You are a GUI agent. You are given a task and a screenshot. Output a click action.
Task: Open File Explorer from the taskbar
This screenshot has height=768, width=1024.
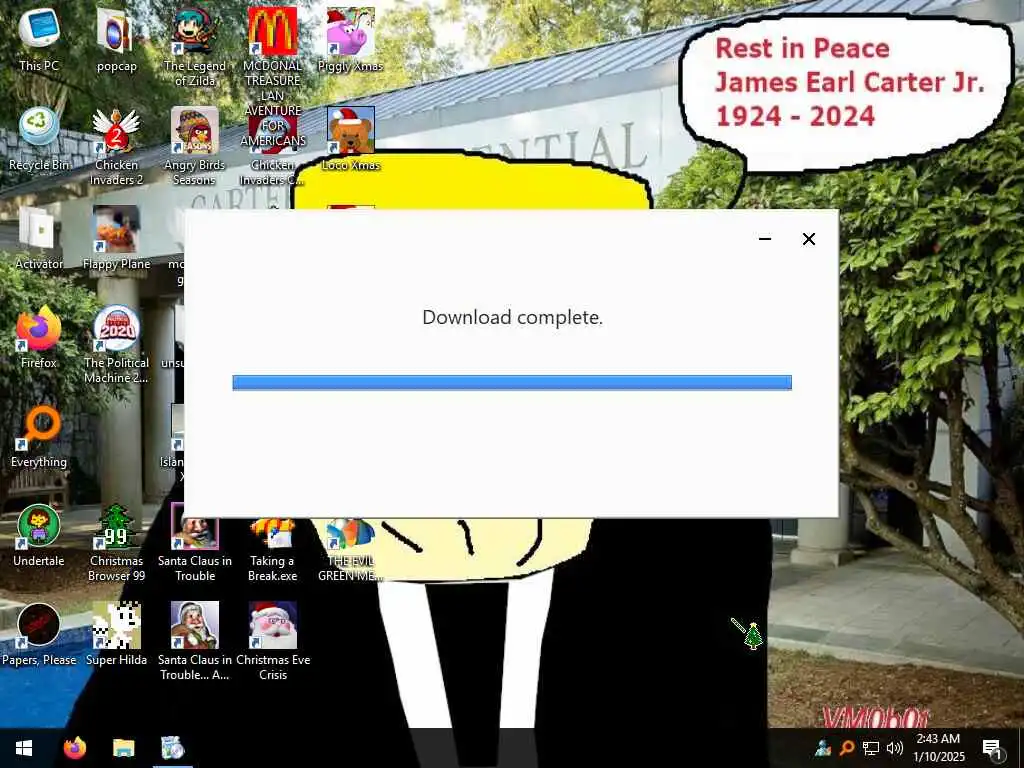[x=123, y=748]
